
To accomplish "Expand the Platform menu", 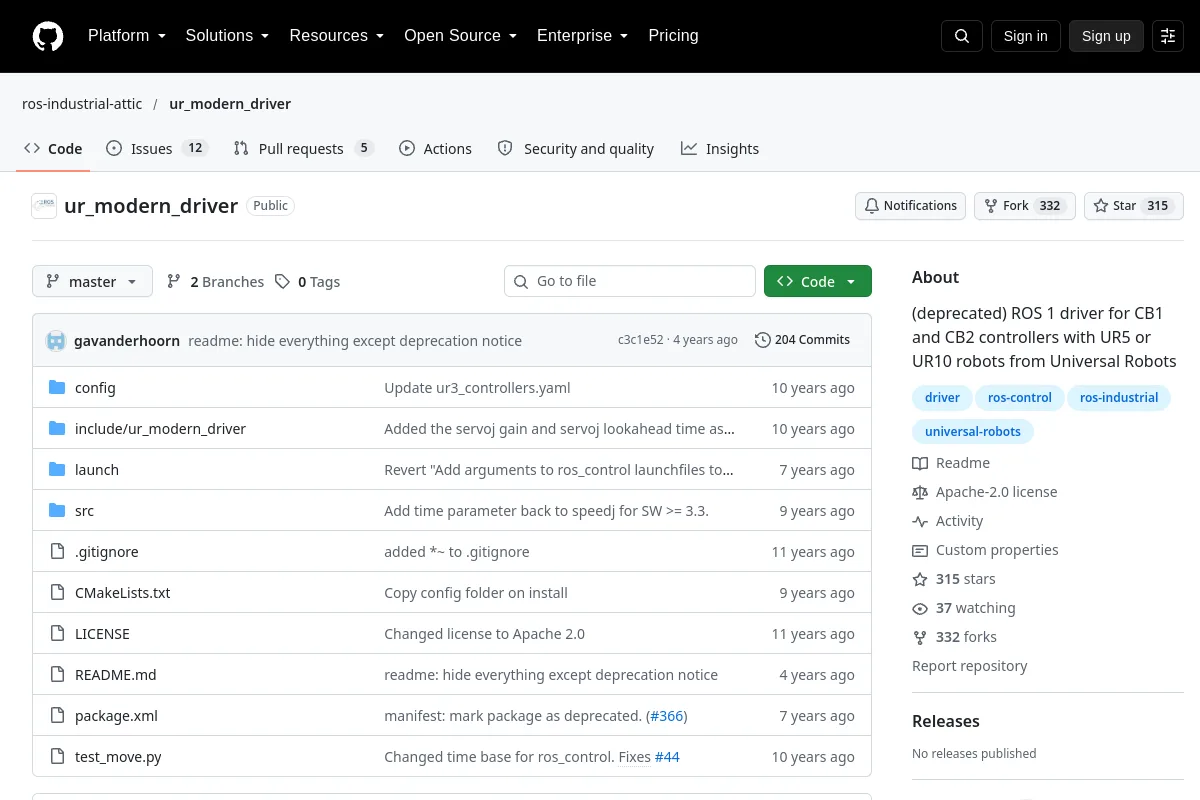I will point(126,36).
